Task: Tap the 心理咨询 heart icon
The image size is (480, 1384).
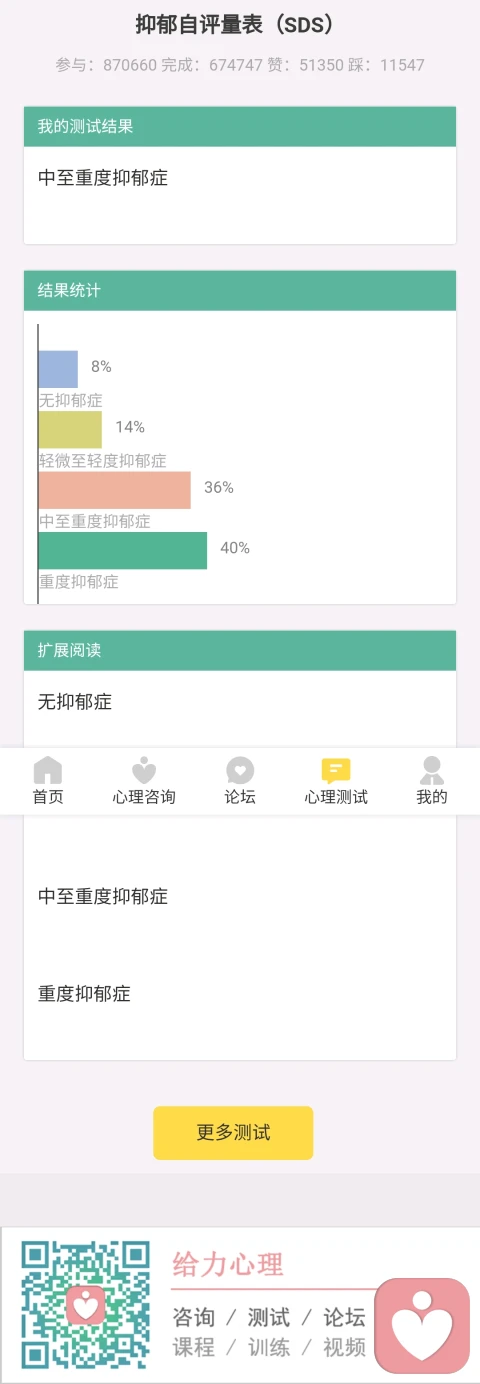Action: click(144, 770)
